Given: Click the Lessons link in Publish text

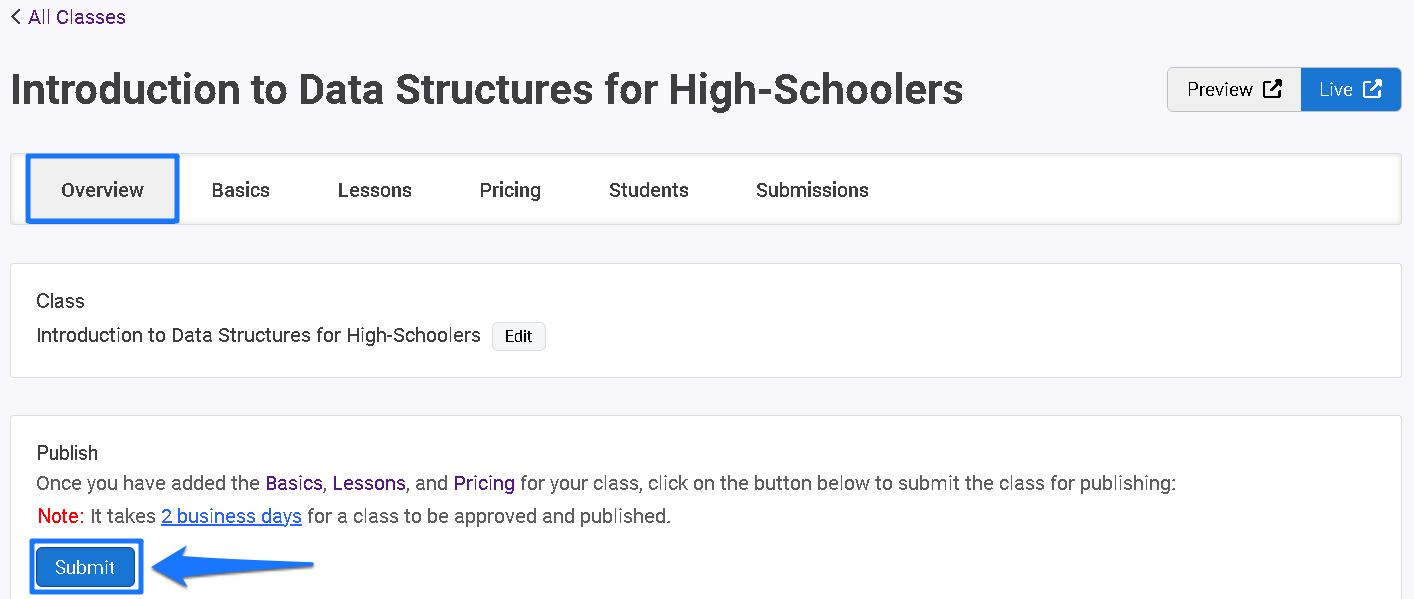Looking at the screenshot, I should 369,483.
